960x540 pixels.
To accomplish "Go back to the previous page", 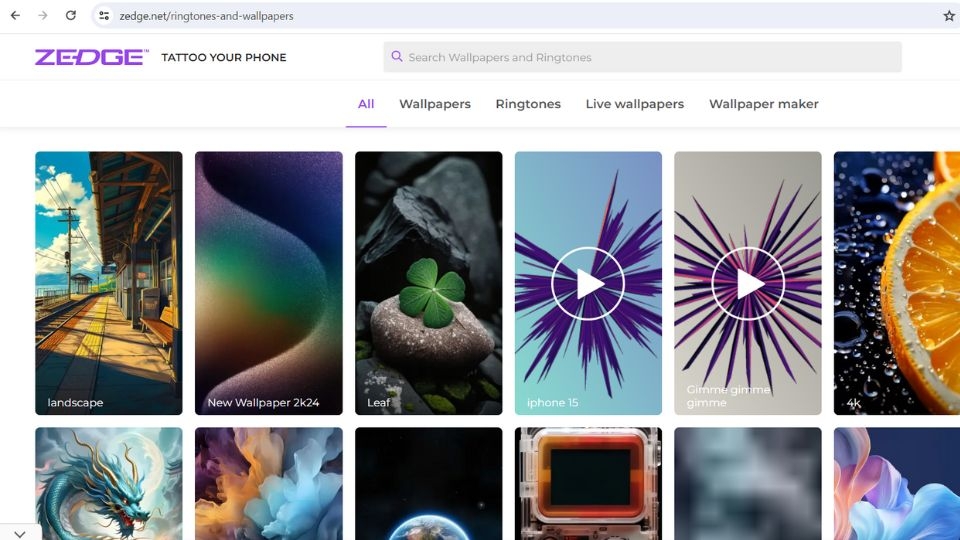I will 15,16.
